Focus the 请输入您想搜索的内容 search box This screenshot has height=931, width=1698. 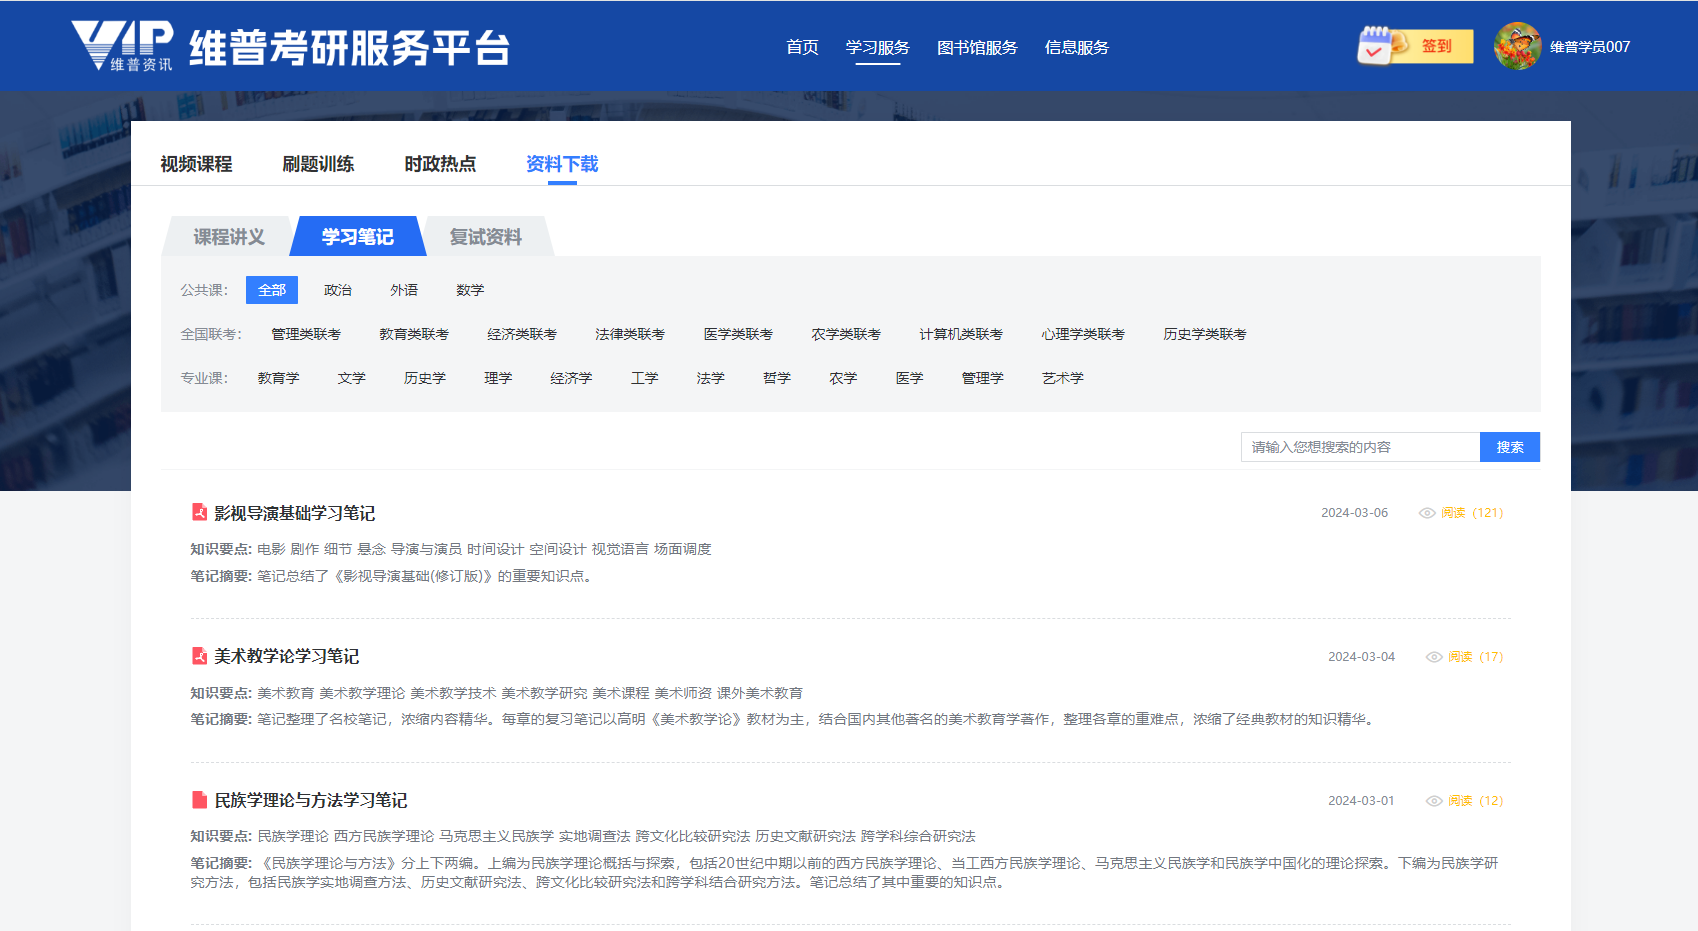[x=1360, y=447]
